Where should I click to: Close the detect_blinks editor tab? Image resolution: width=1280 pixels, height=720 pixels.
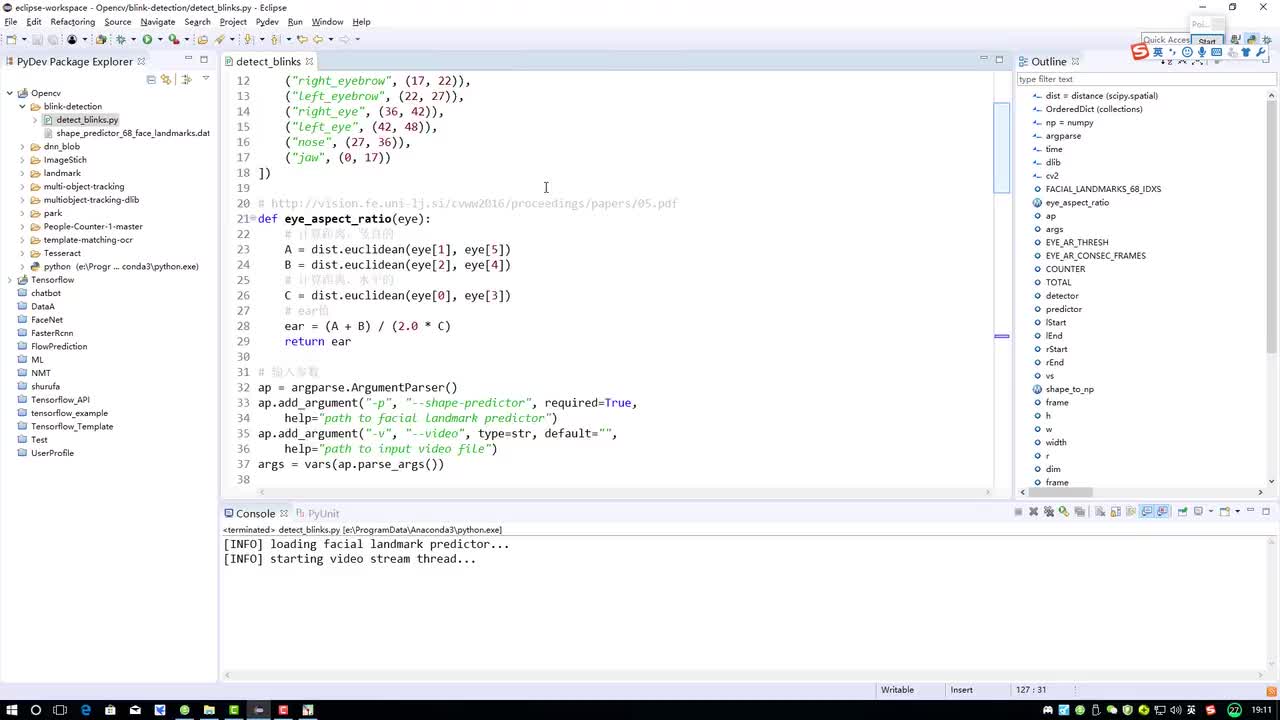(x=309, y=62)
